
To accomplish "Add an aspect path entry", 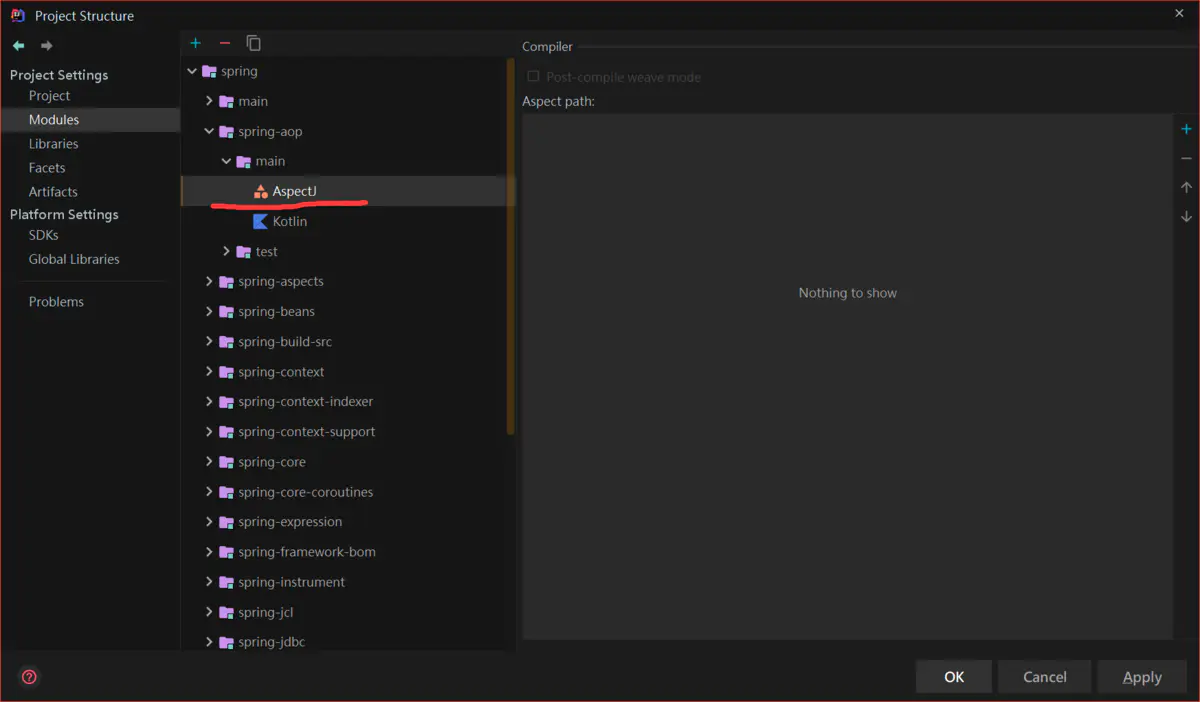I will (1186, 129).
